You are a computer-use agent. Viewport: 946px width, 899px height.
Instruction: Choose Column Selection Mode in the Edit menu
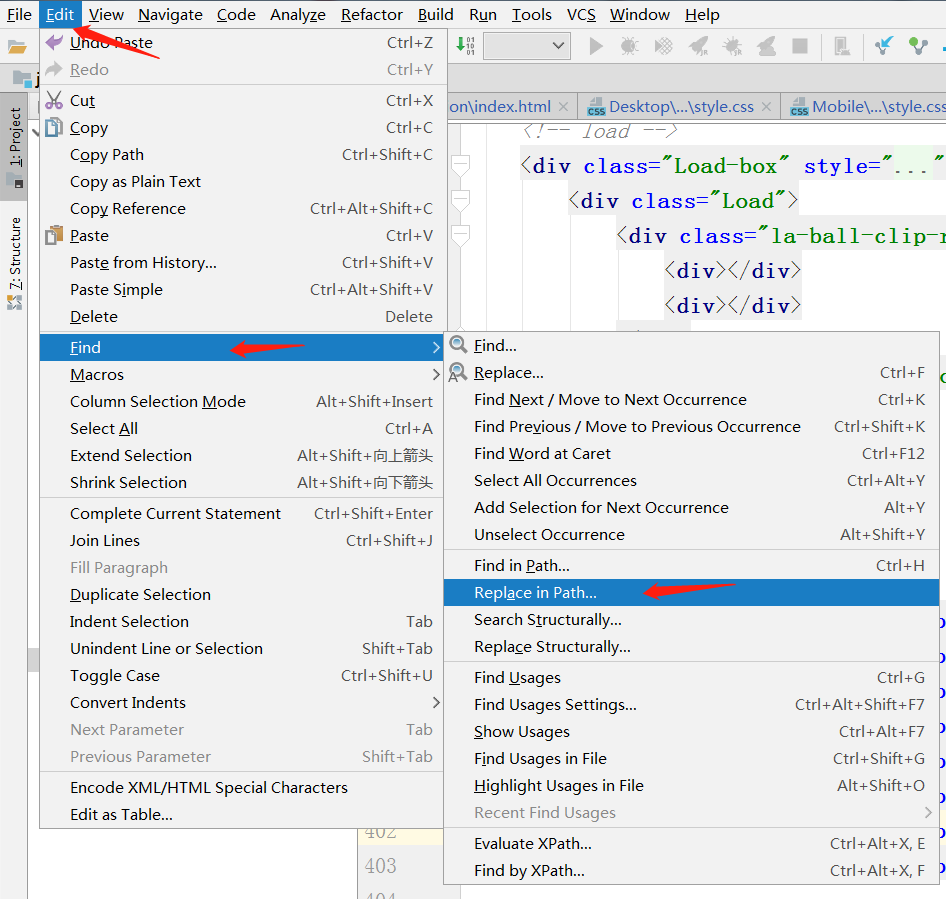(157, 401)
